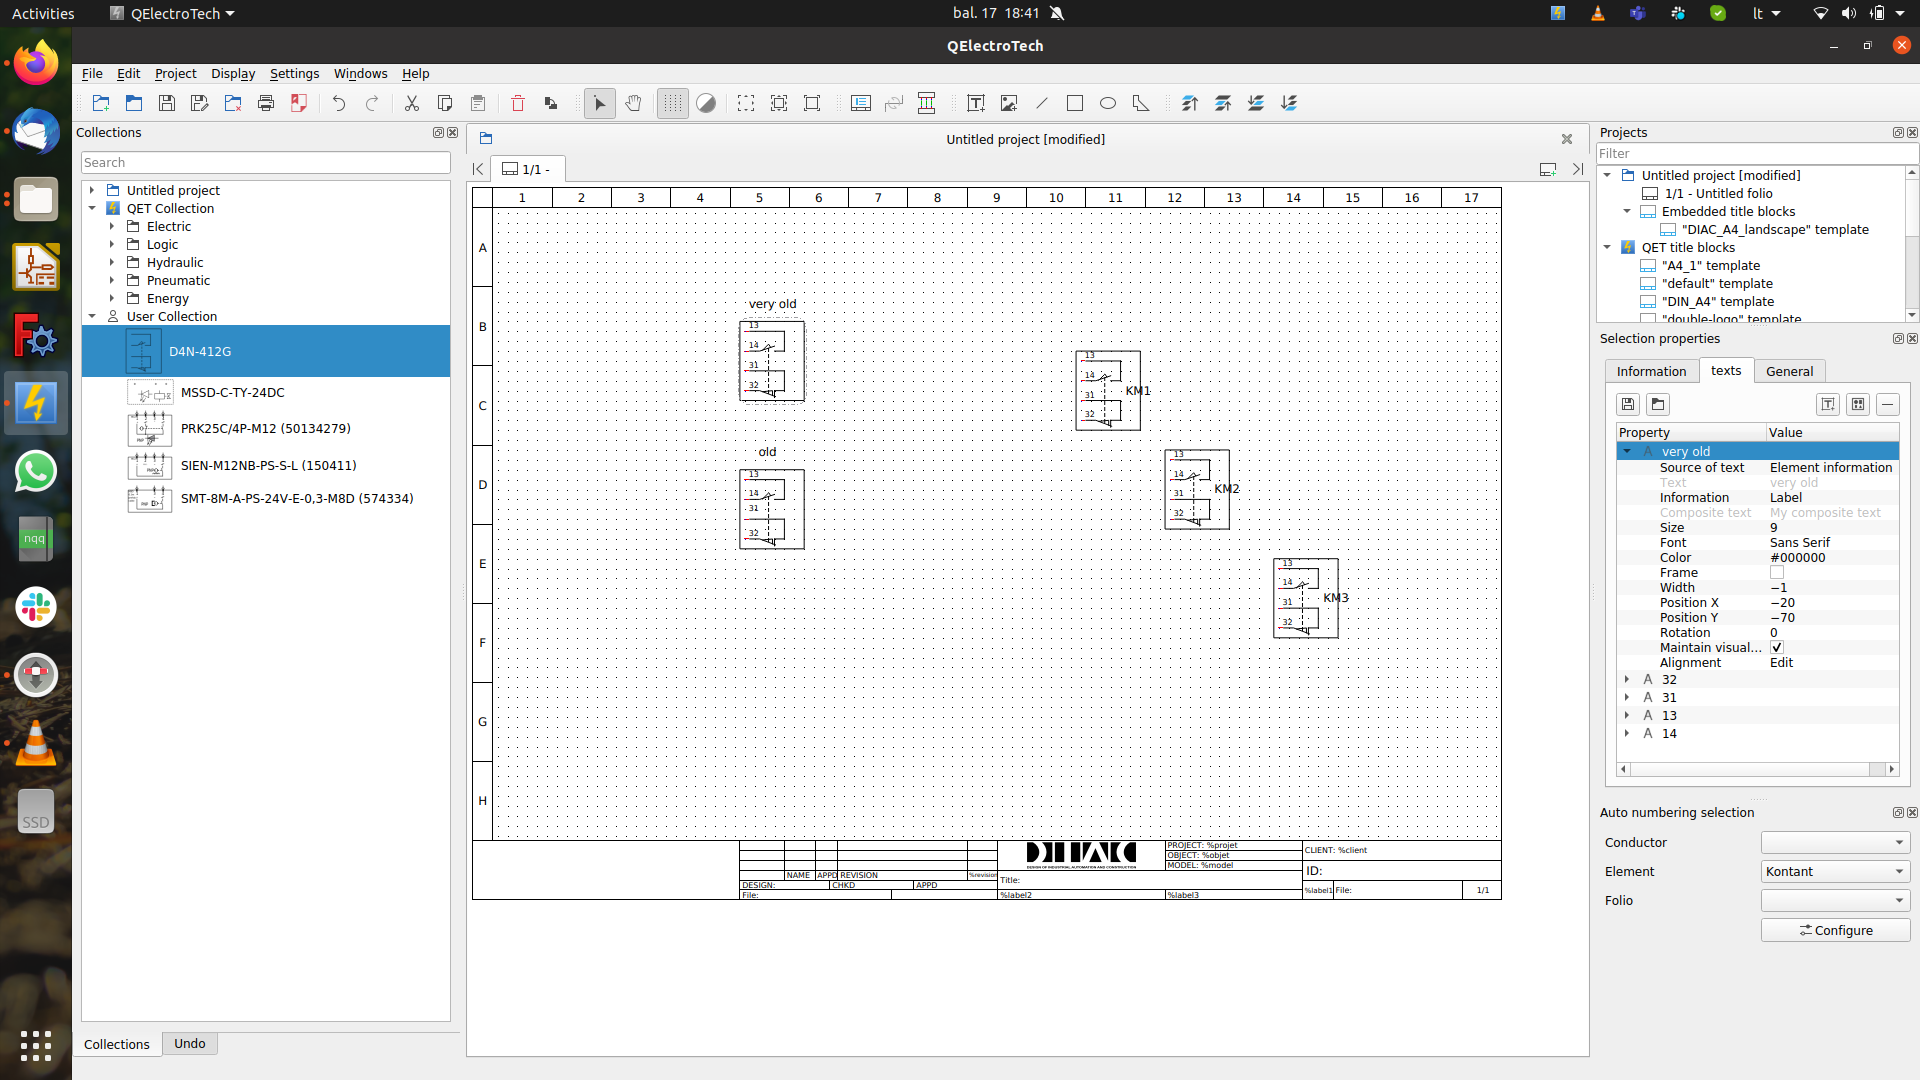Switch to the Information tab
Viewport: 1920px width, 1080px height.
coord(1651,371)
